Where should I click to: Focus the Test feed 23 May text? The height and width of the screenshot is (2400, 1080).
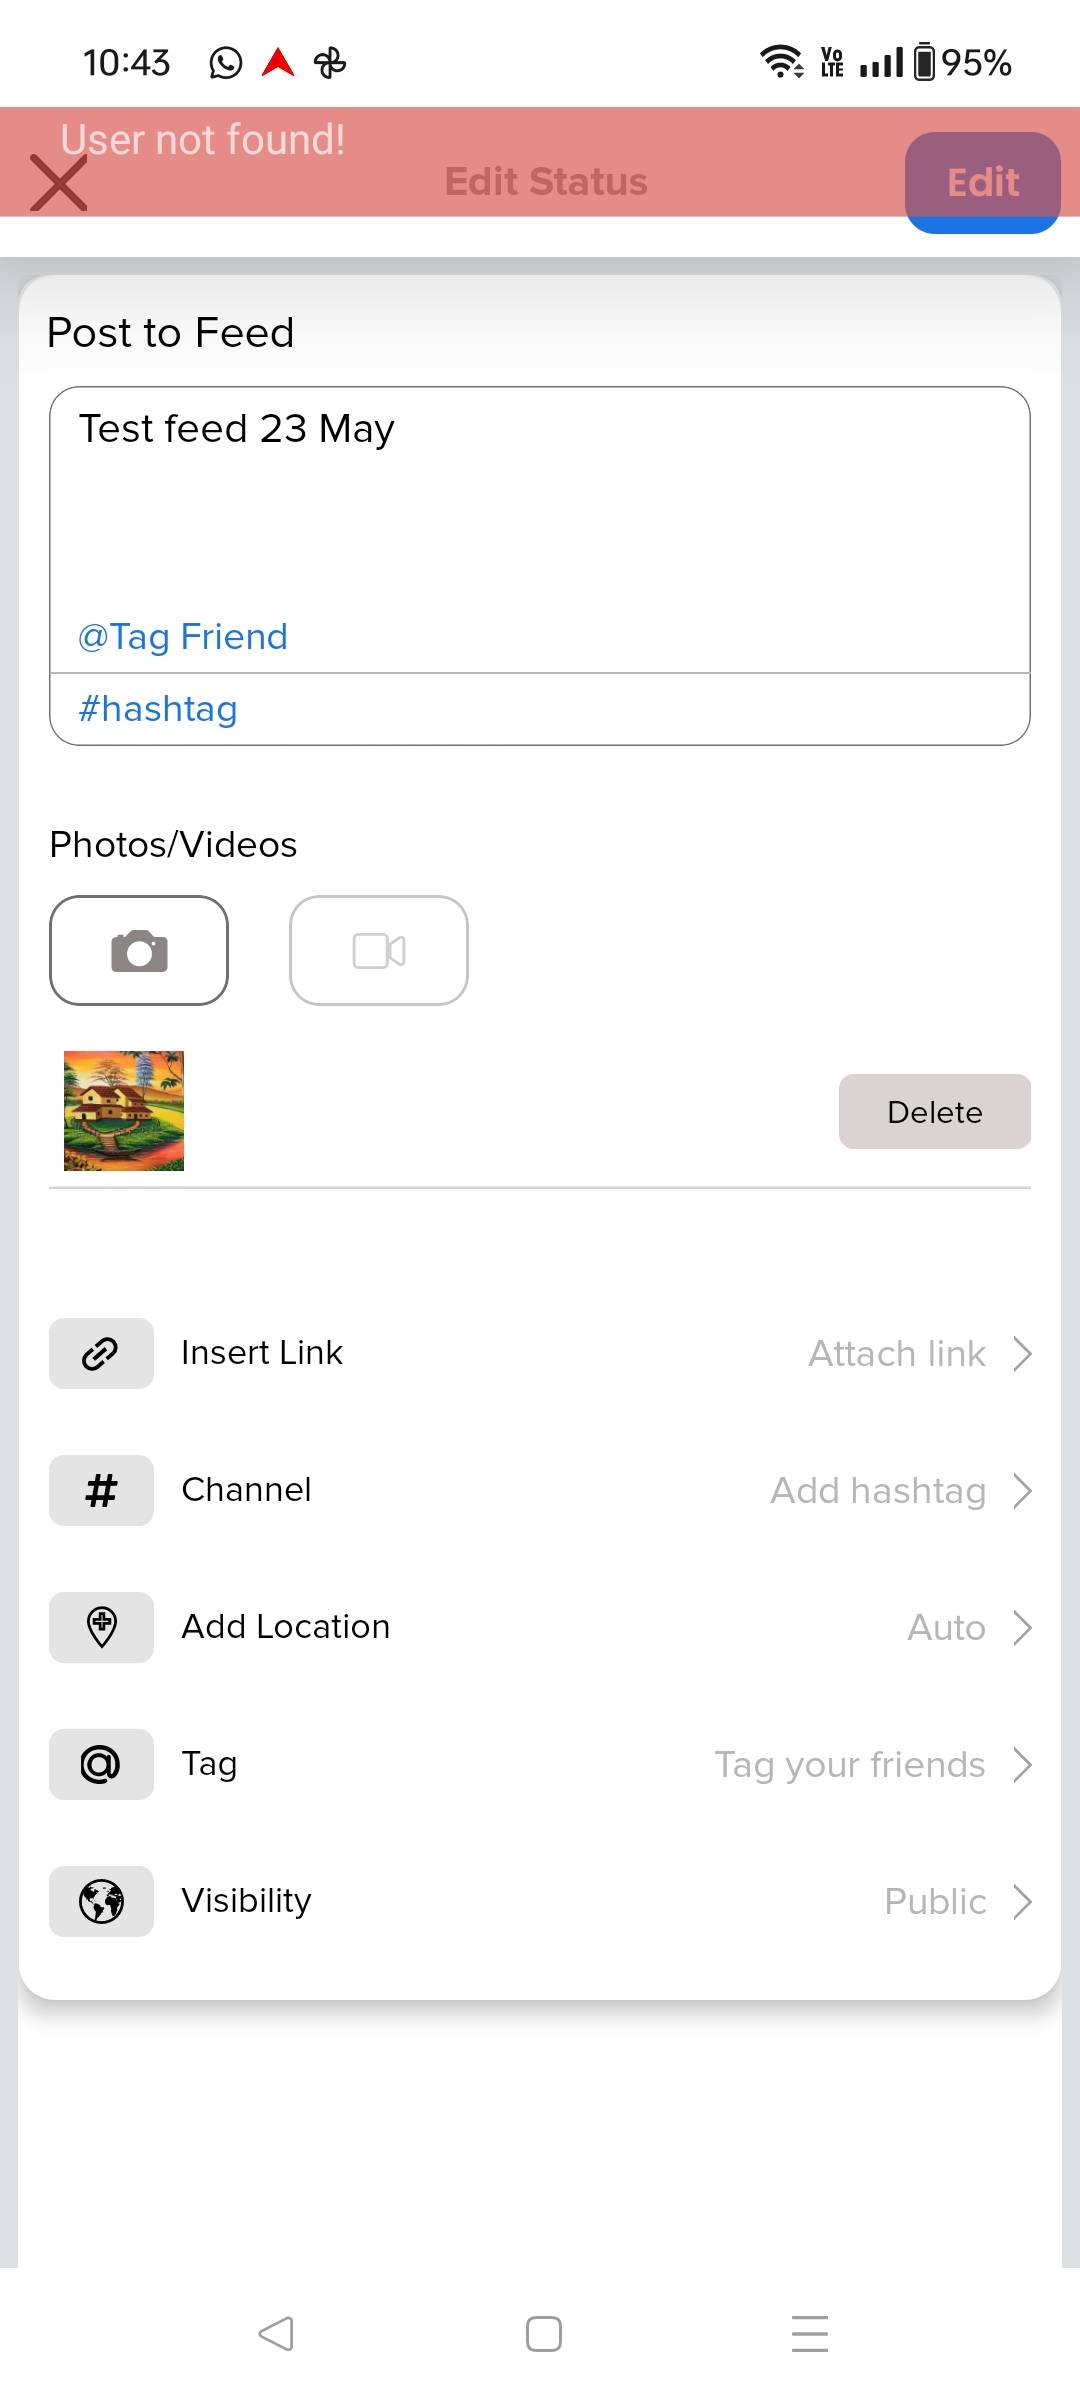[x=237, y=428]
